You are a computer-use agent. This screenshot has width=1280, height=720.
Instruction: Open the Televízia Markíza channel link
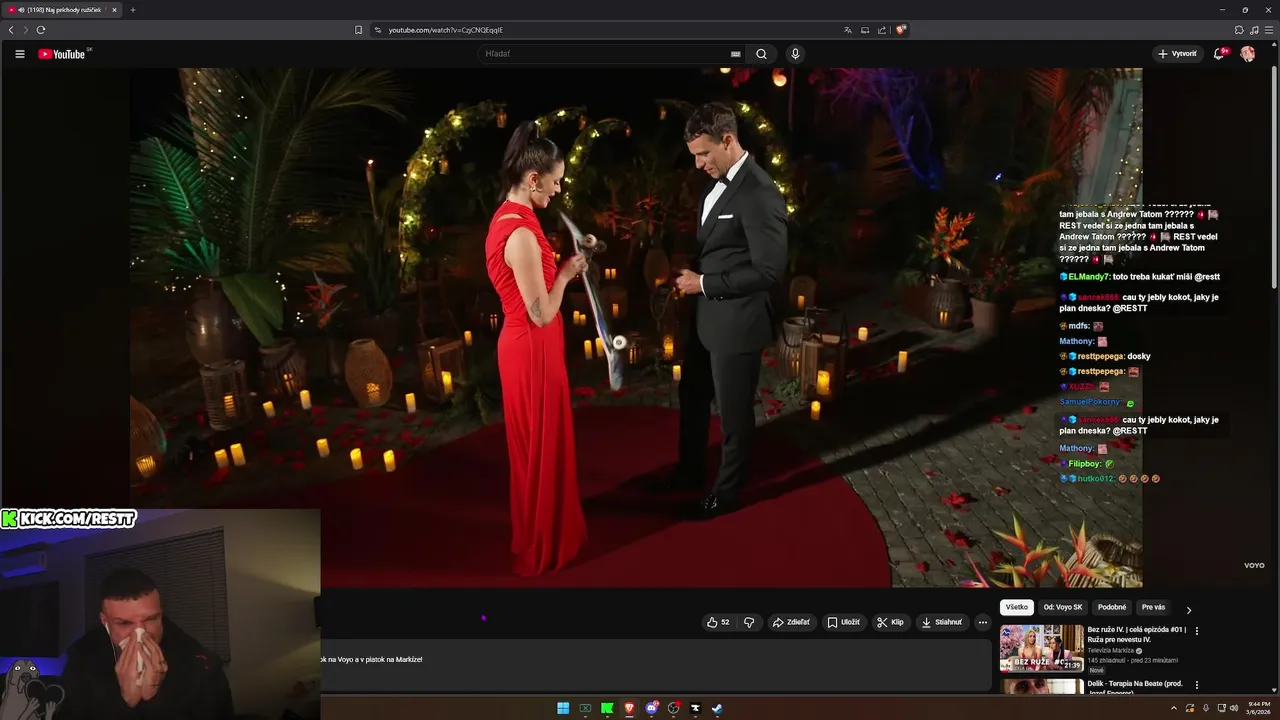click(1110, 650)
